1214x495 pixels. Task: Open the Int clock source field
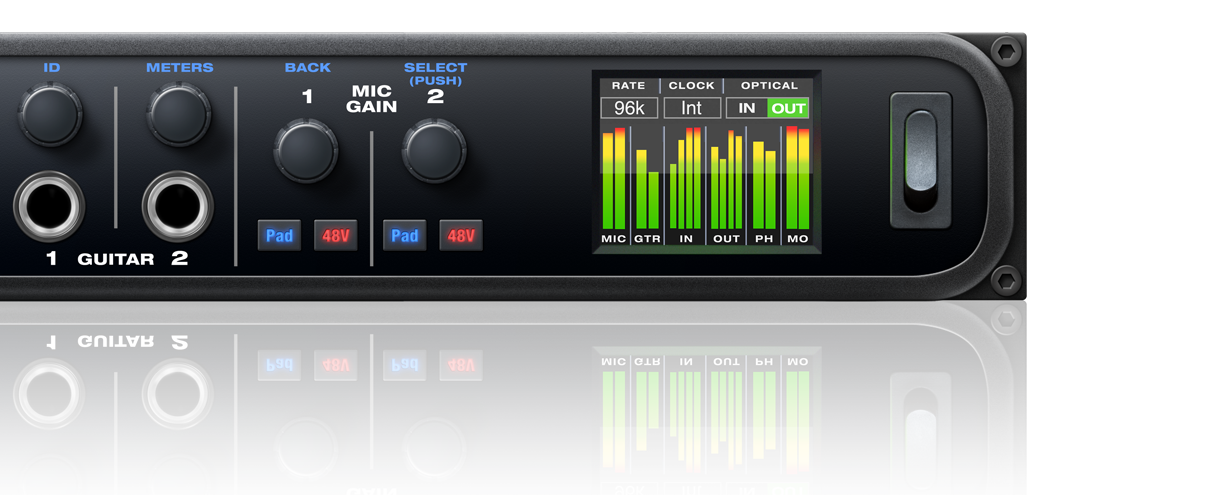(692, 108)
